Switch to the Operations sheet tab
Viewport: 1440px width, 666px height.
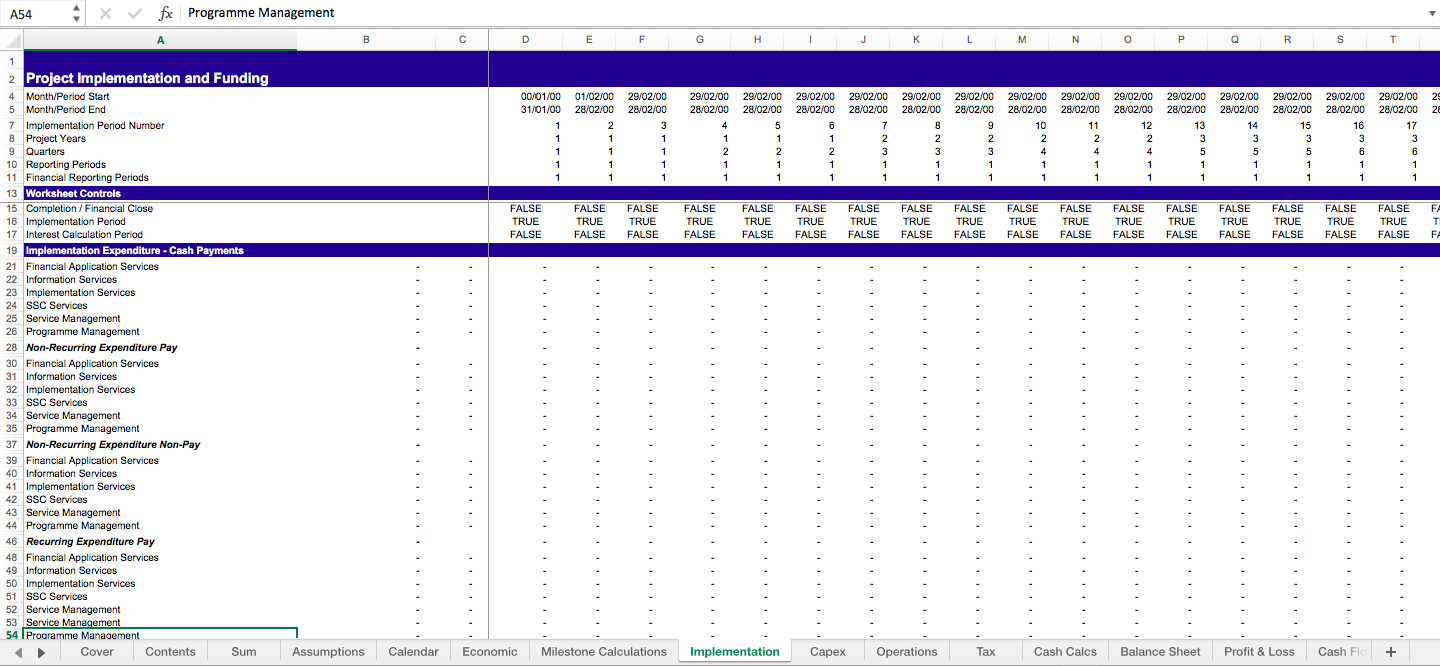(907, 652)
